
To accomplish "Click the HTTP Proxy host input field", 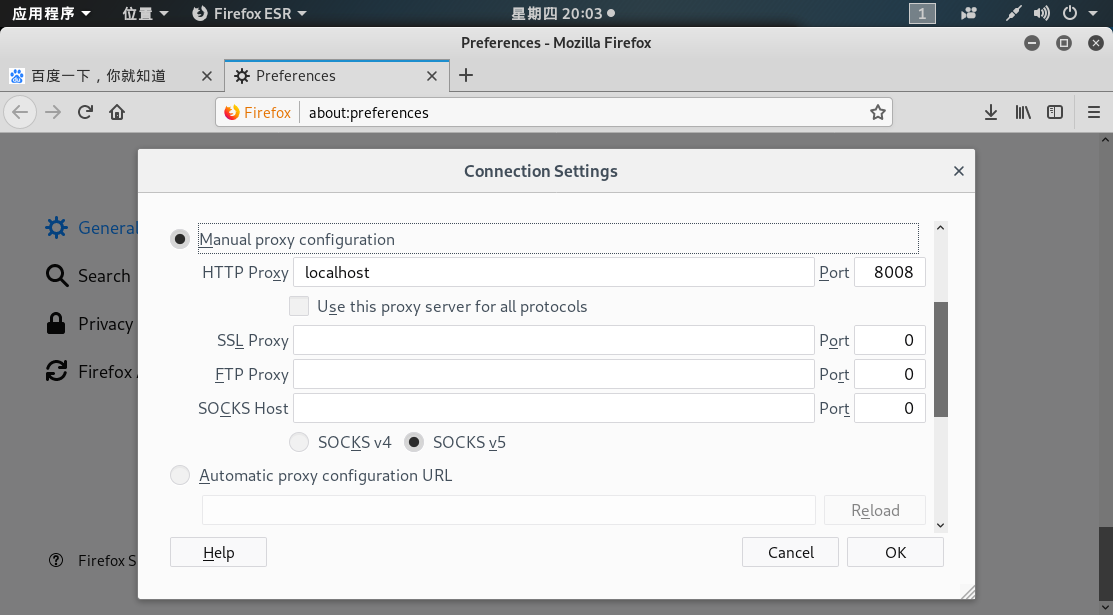I will [x=554, y=272].
